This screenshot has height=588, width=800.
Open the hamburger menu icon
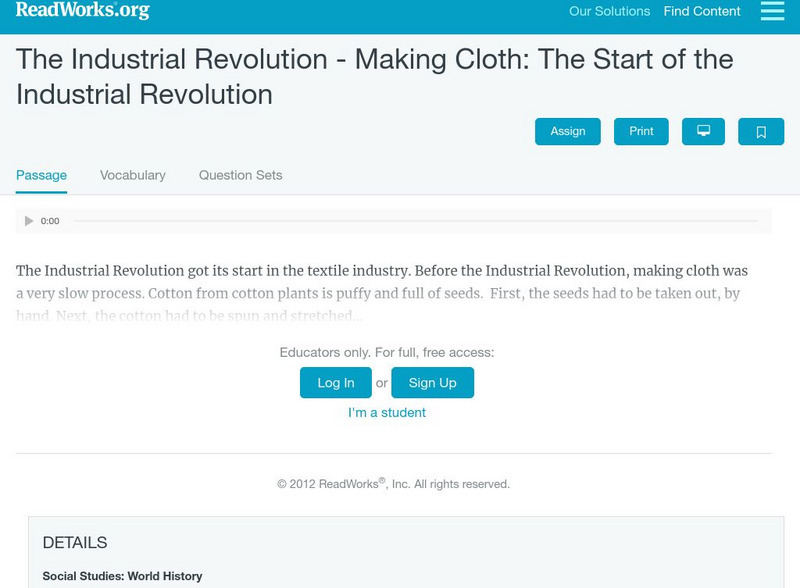[772, 11]
